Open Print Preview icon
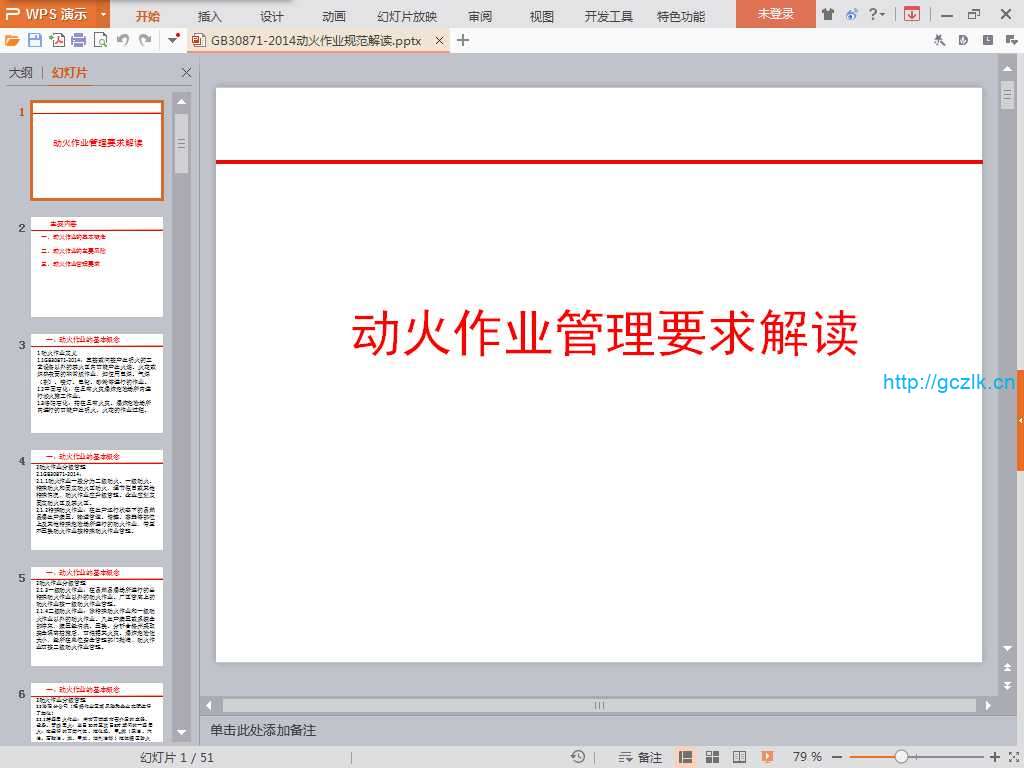 point(100,40)
